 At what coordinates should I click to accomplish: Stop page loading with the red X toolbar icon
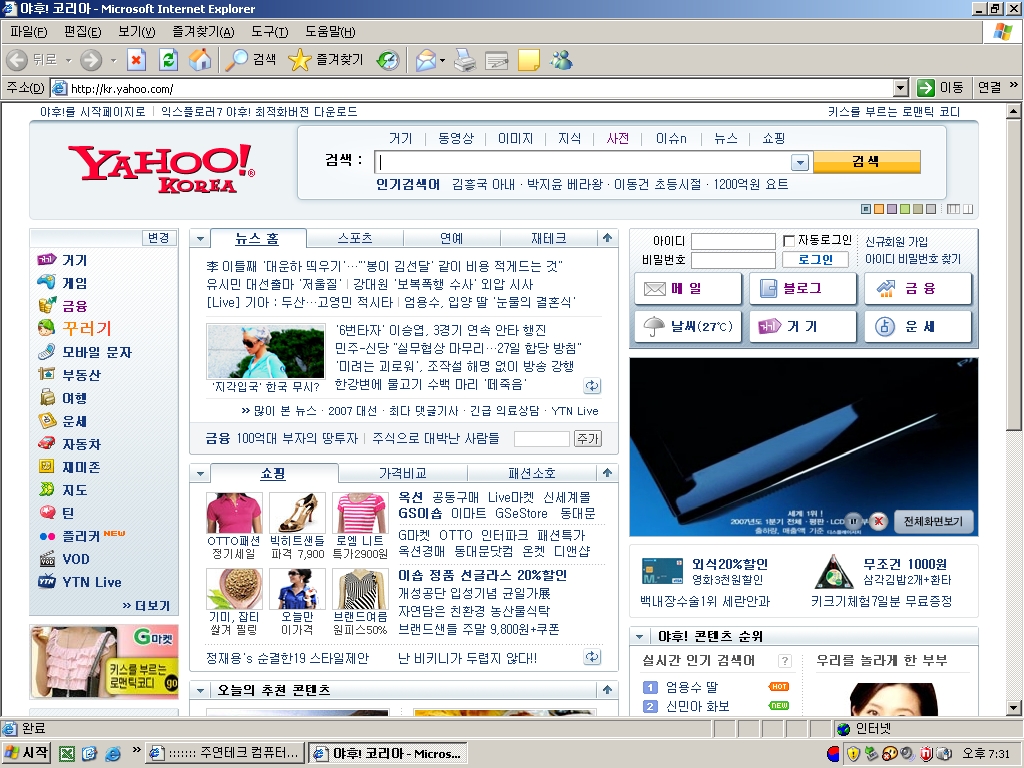pyautogui.click(x=136, y=60)
